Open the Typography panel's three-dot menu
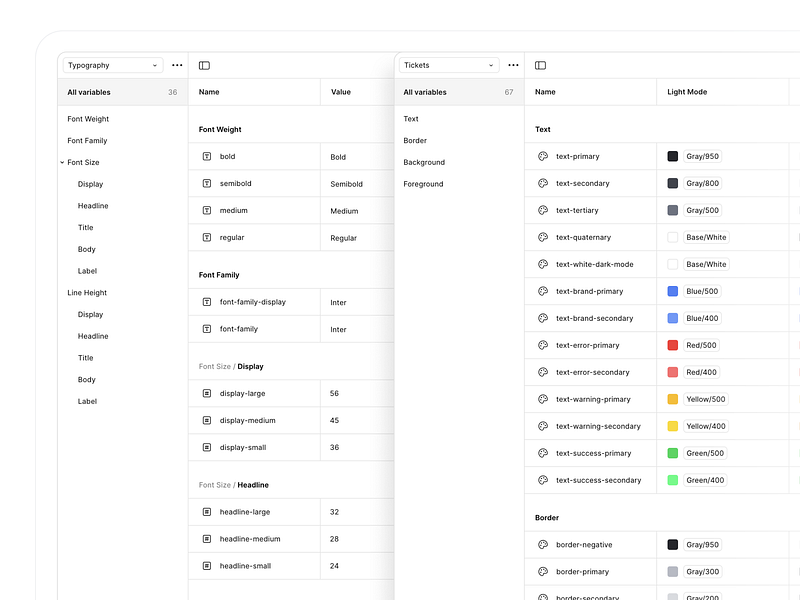This screenshot has width=800, height=600. pyautogui.click(x=177, y=65)
